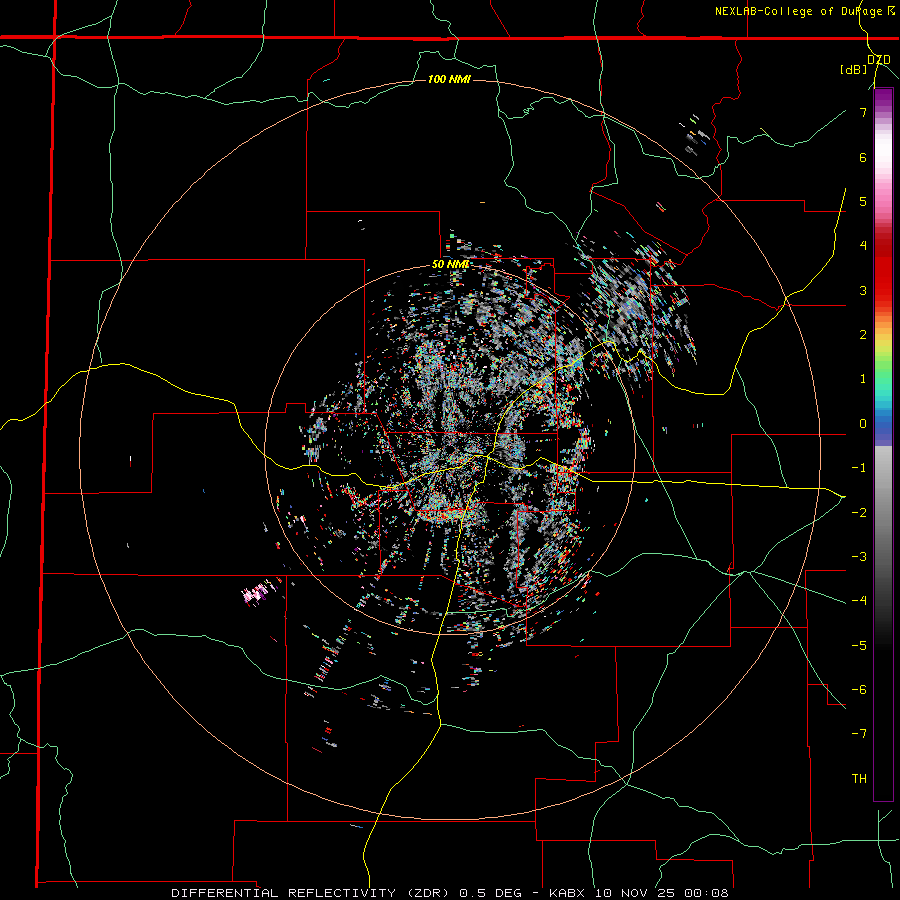Click the 7 value on color scale
This screenshot has height=900, width=900.
(863, 112)
